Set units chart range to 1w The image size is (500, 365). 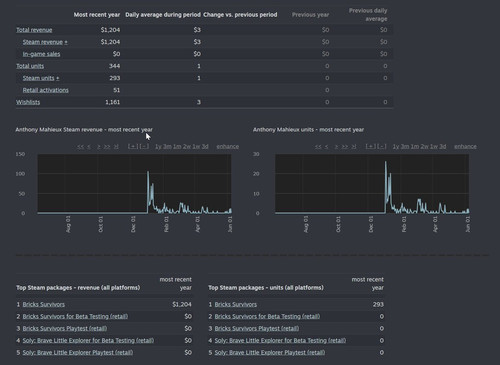click(x=434, y=147)
